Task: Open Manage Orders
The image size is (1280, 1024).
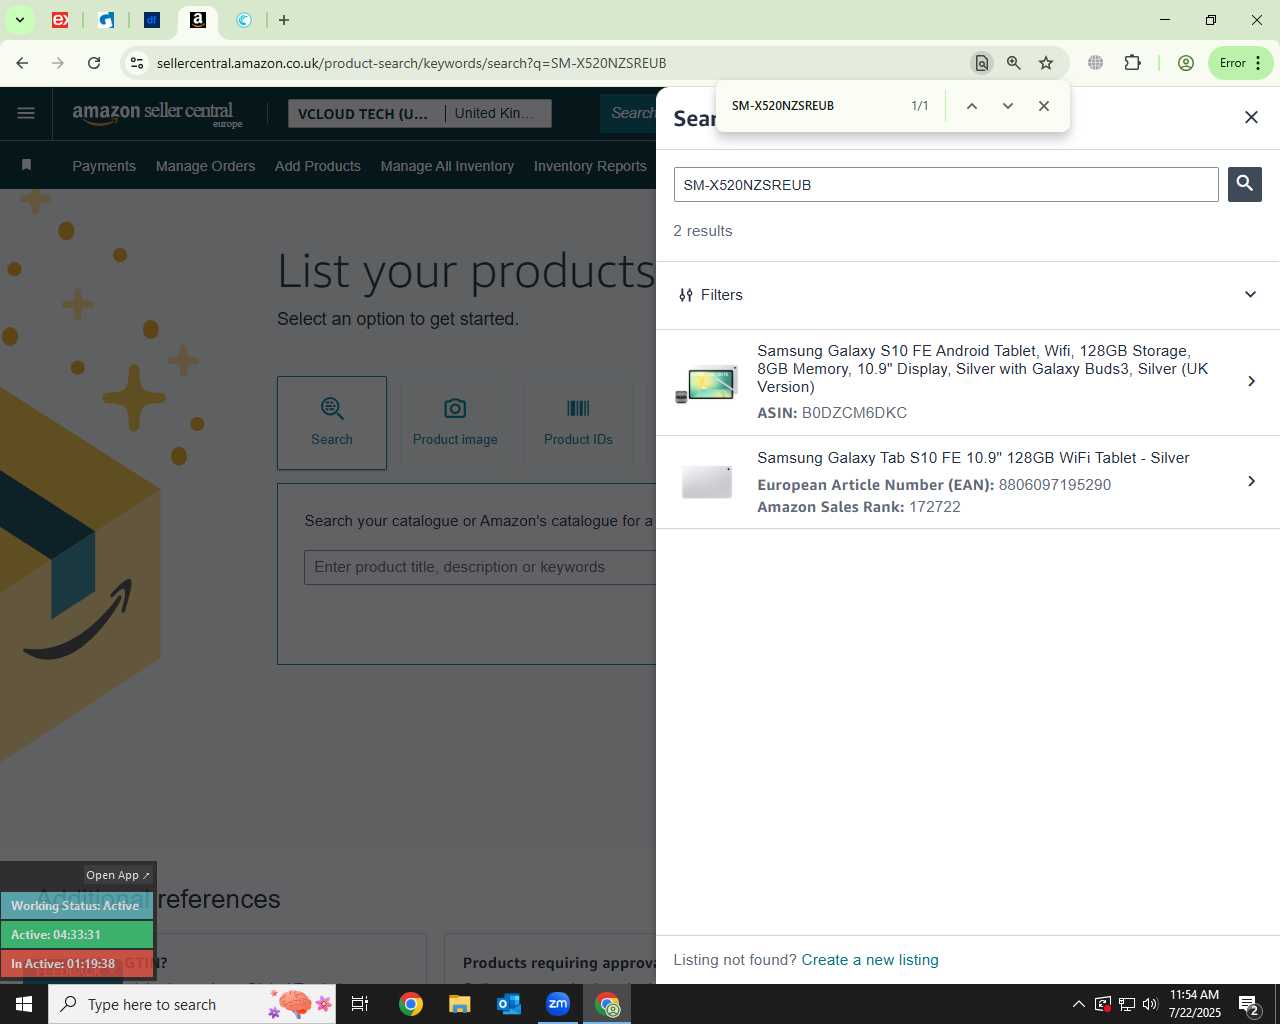Action: 205,166
